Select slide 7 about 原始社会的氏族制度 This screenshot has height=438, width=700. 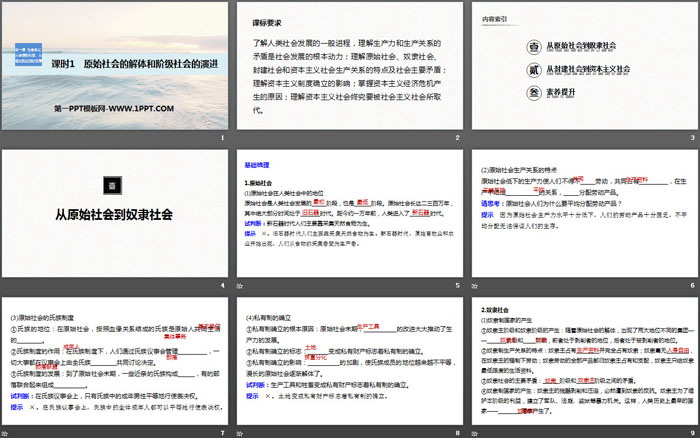[x=114, y=365]
